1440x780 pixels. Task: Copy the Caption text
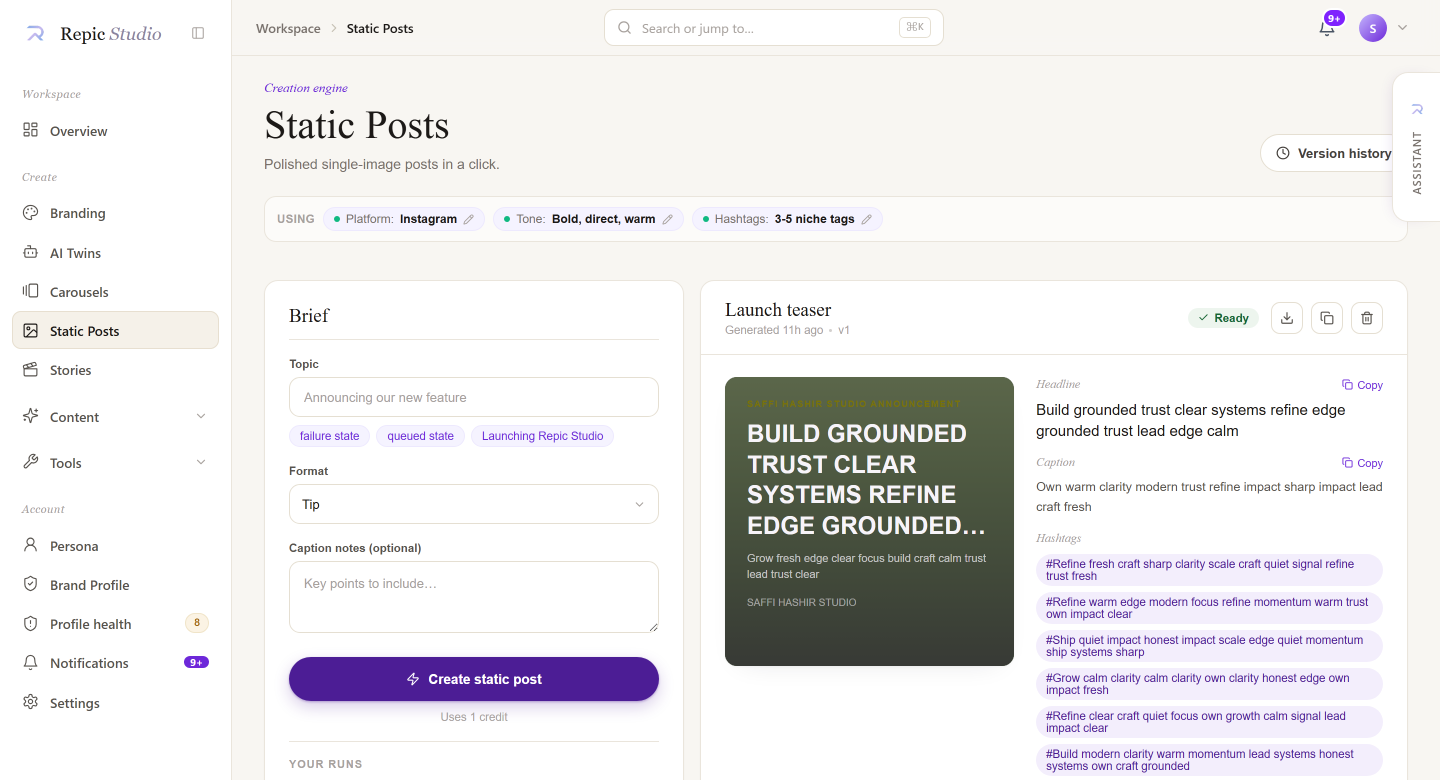1362,463
